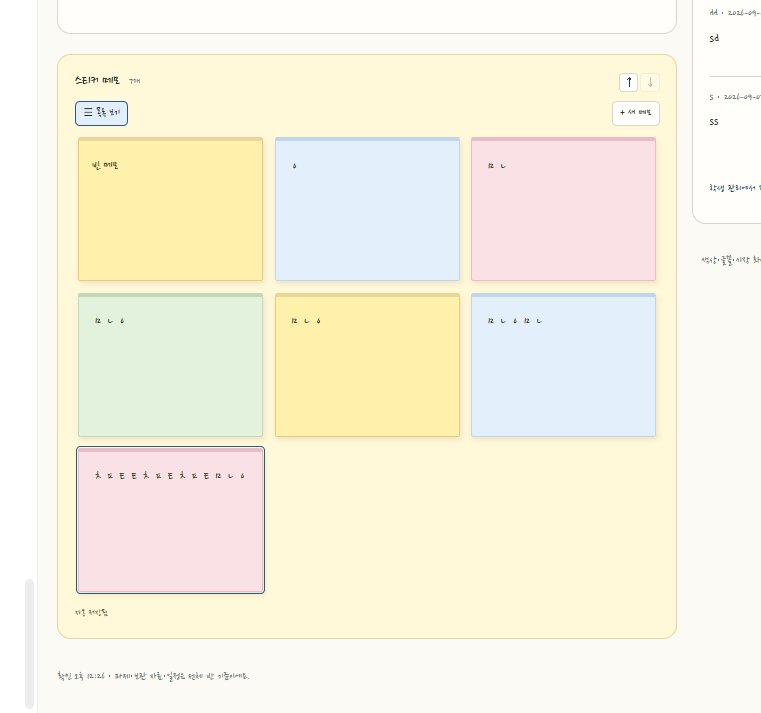Click the 학생 관리에서 text in side panel

coord(734,188)
